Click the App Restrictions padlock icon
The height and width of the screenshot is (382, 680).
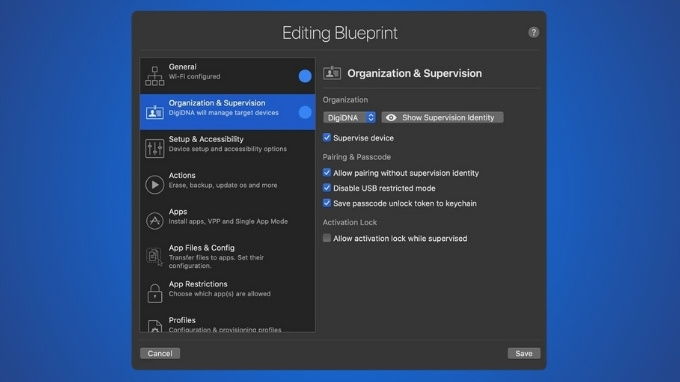[154, 293]
